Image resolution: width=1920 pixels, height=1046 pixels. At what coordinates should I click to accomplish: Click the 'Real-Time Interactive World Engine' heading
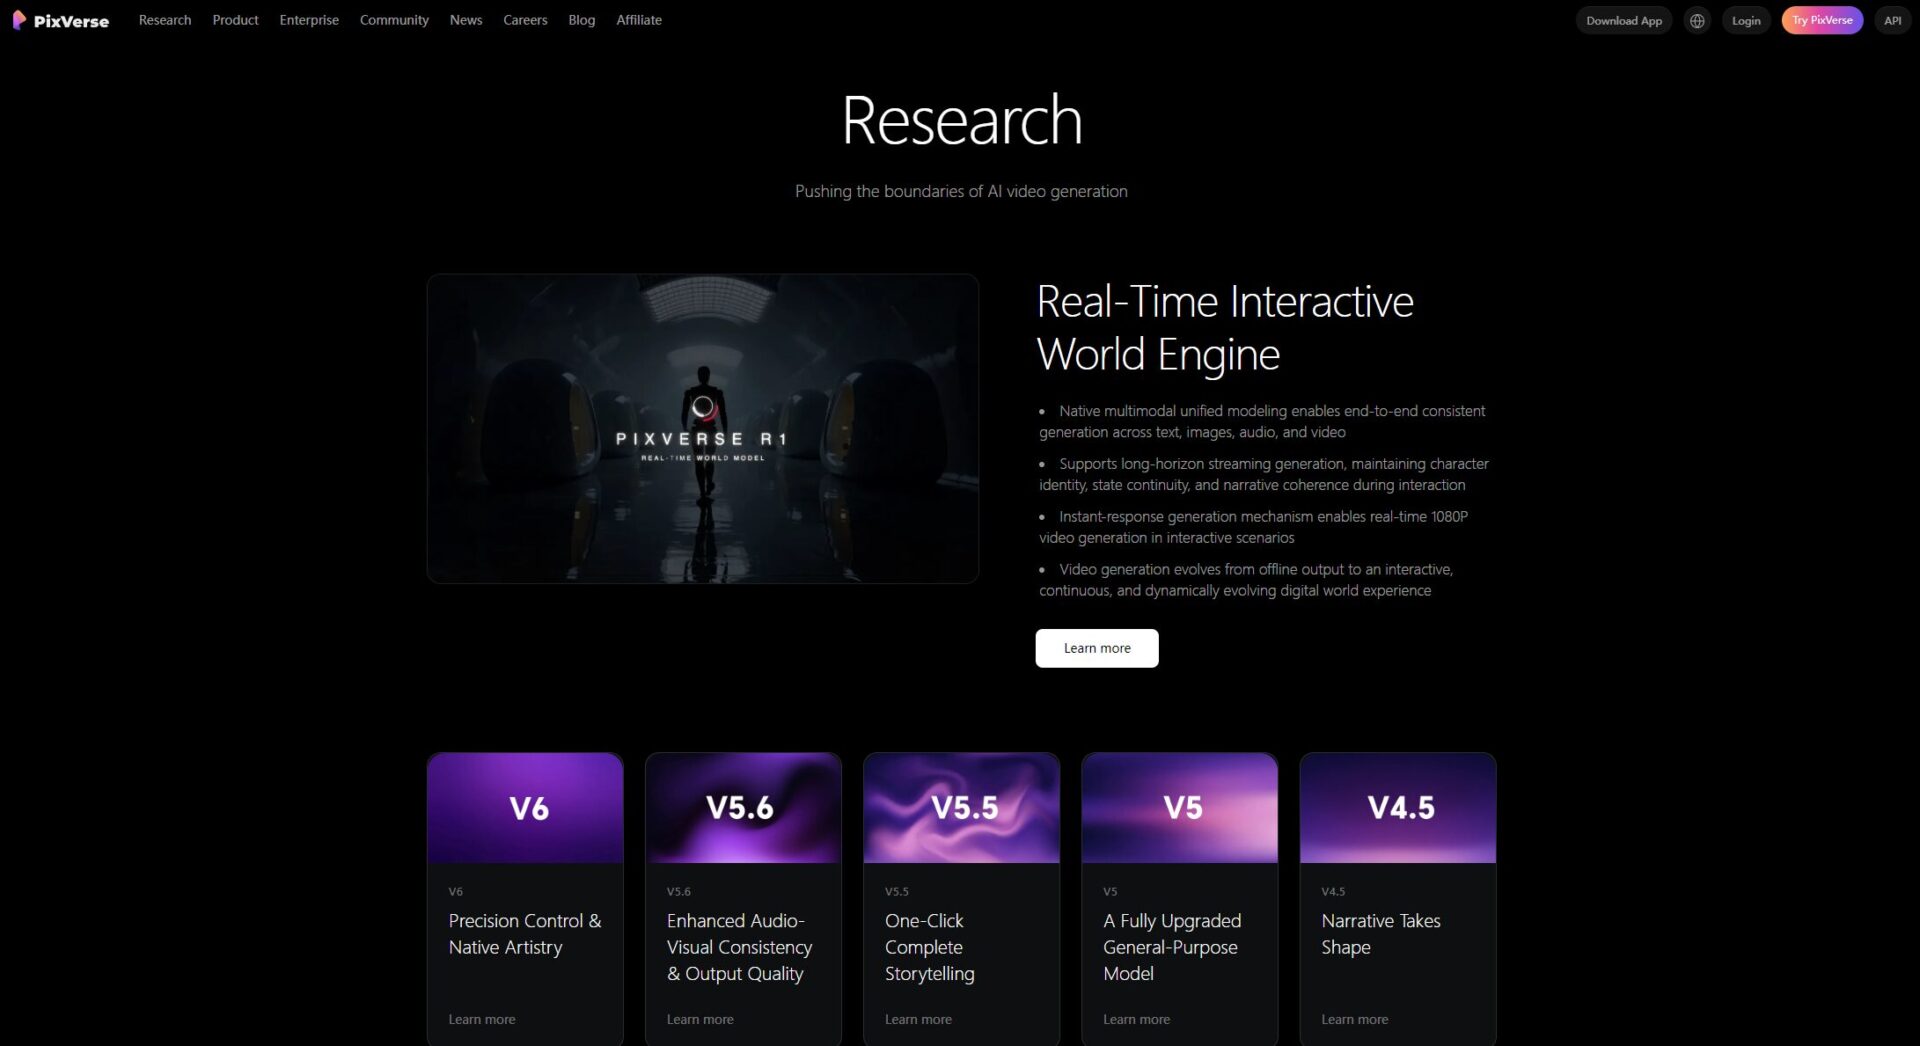click(x=1225, y=328)
